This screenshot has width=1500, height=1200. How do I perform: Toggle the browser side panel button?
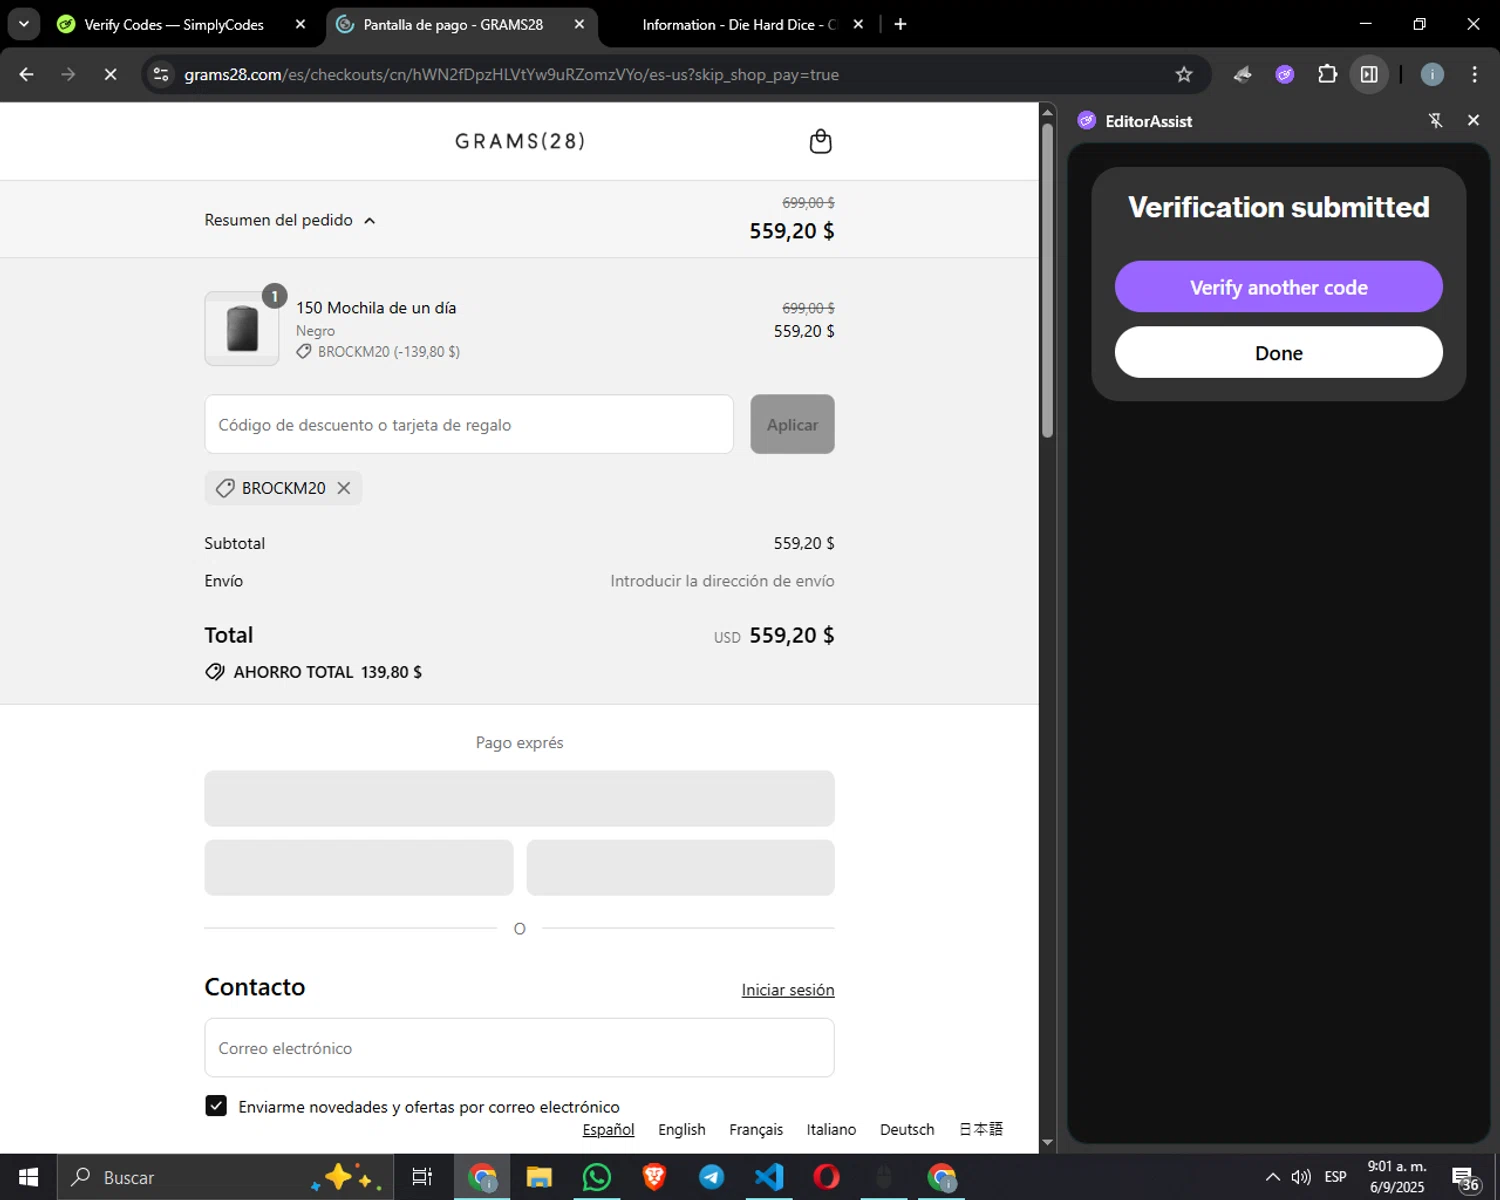pyautogui.click(x=1369, y=74)
